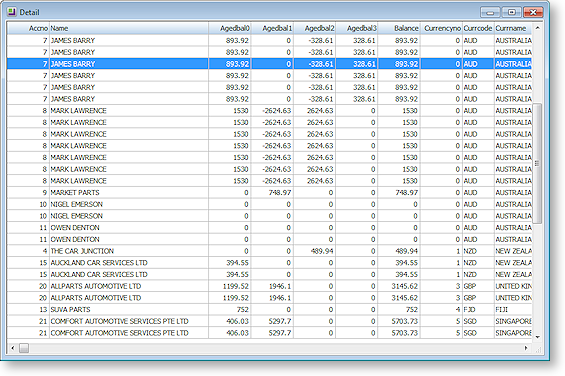This screenshot has width=565, height=376.
Task: Click the 748.97 Agedbal1 cell
Action: click(x=272, y=193)
